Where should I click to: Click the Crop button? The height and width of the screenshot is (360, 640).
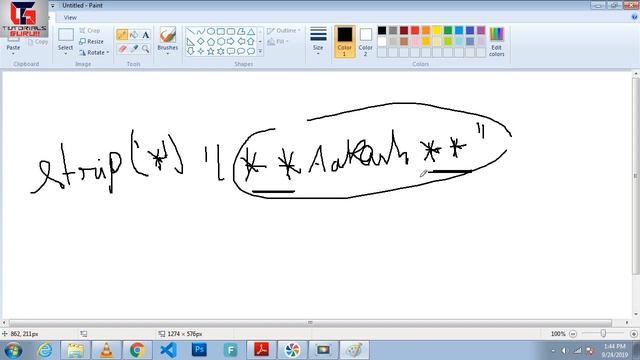[90, 31]
